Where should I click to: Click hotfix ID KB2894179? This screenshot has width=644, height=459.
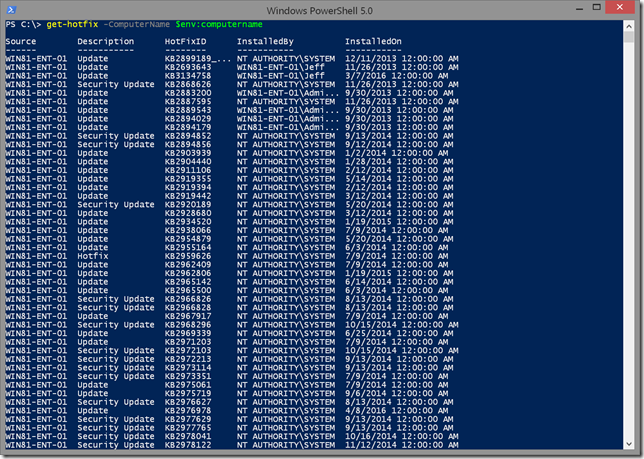click(188, 128)
